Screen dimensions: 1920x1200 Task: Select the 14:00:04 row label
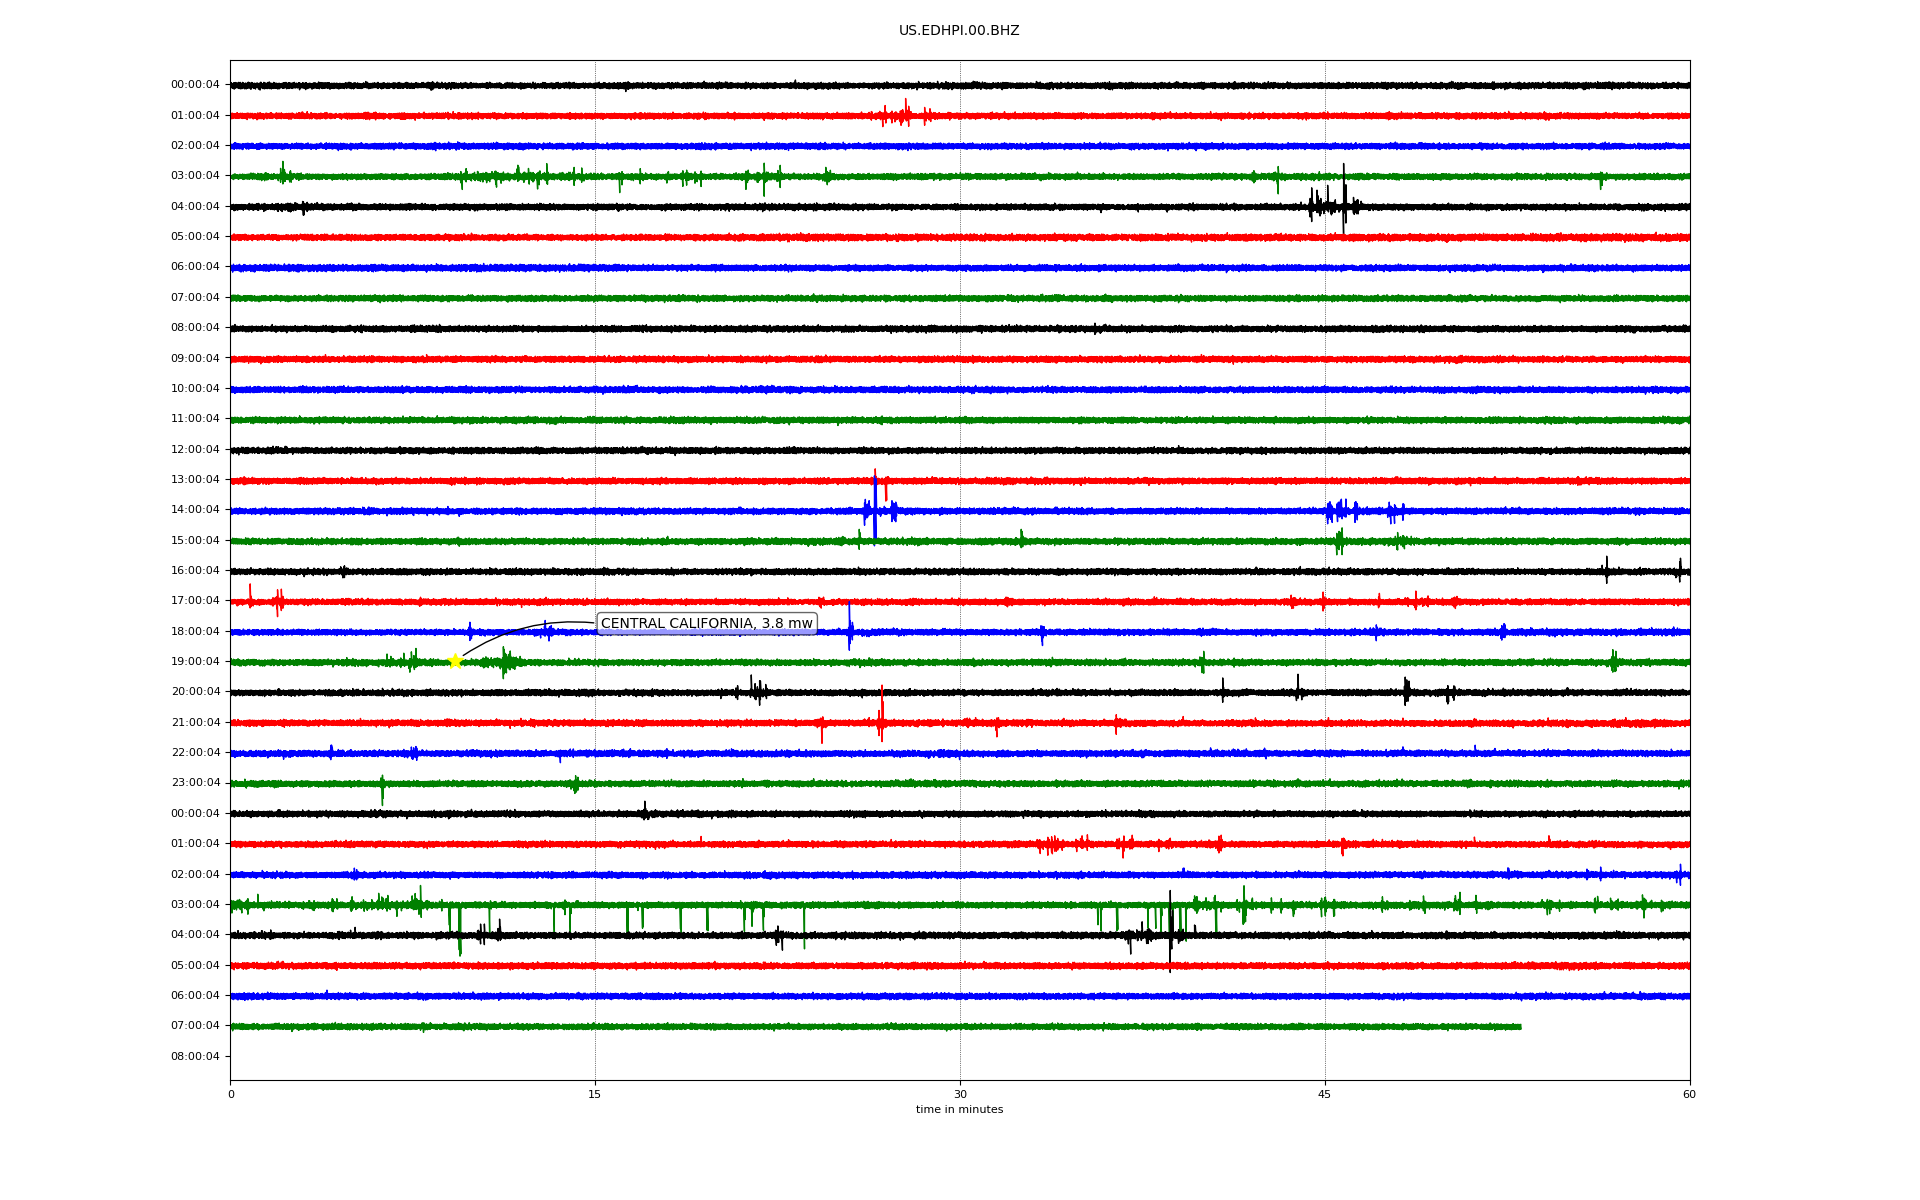[x=195, y=510]
